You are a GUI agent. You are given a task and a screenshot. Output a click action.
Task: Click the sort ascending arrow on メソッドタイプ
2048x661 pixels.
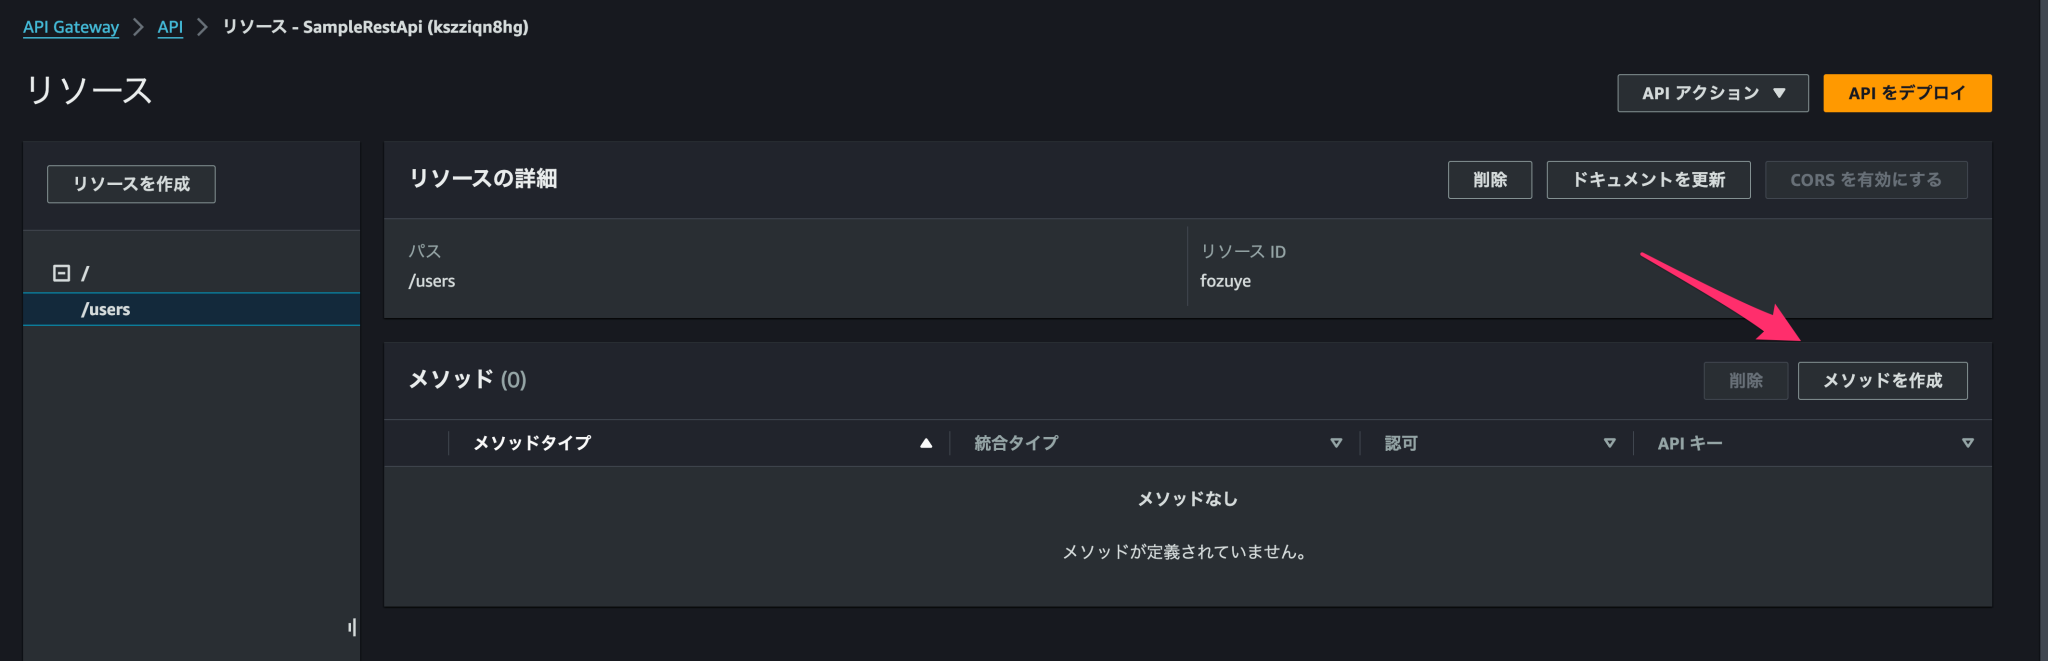[926, 443]
